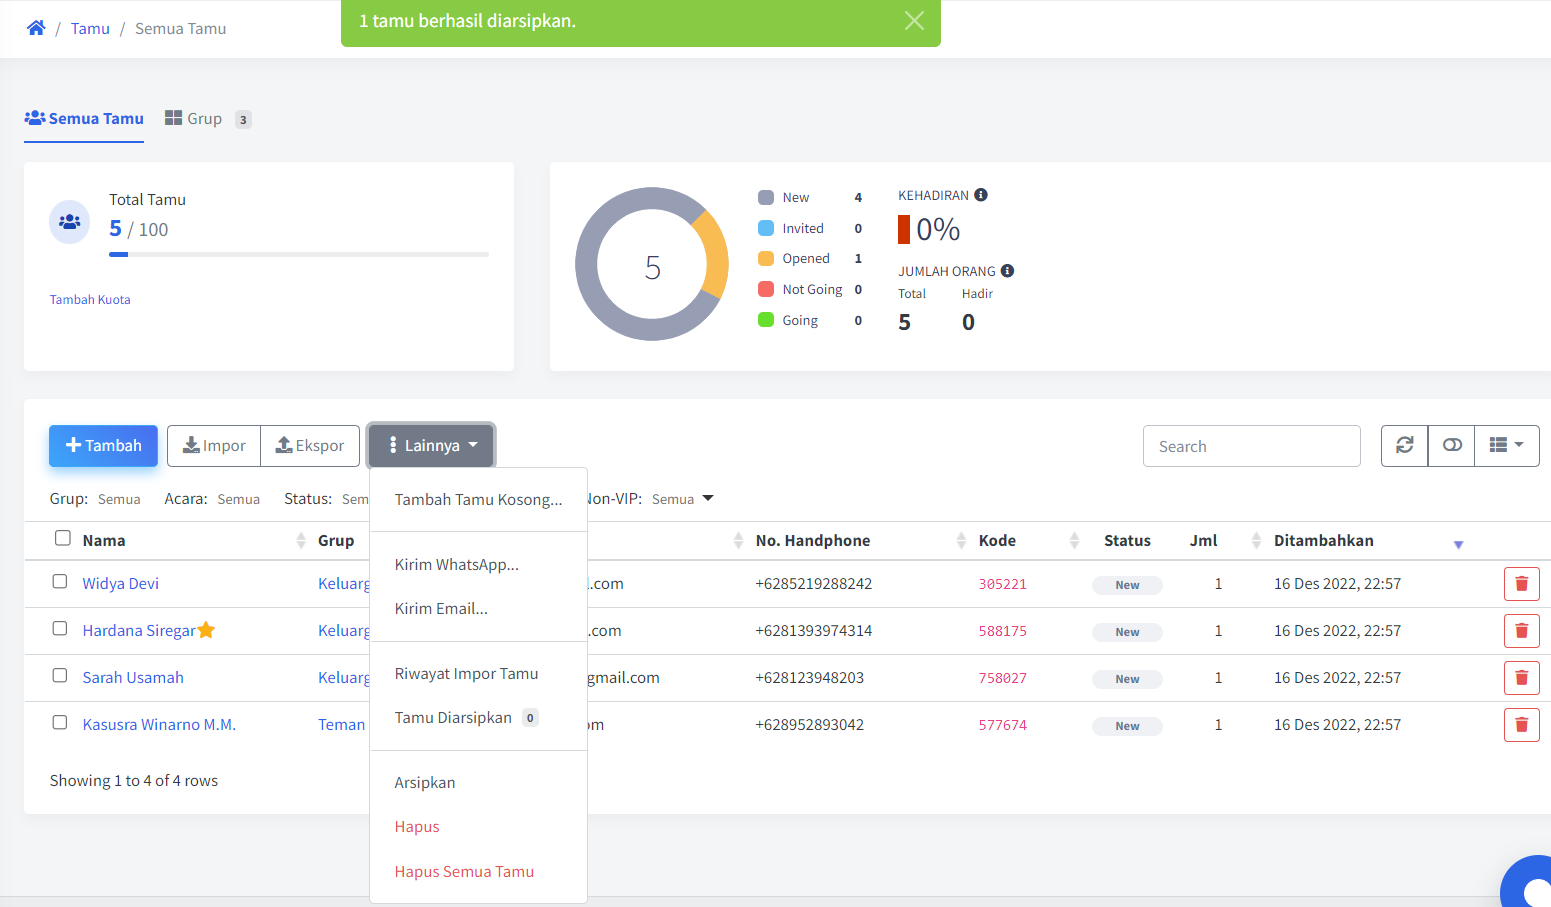Image resolution: width=1551 pixels, height=907 pixels.
Task: Tick the checkbox for Sarah Usamah
Action: (60, 675)
